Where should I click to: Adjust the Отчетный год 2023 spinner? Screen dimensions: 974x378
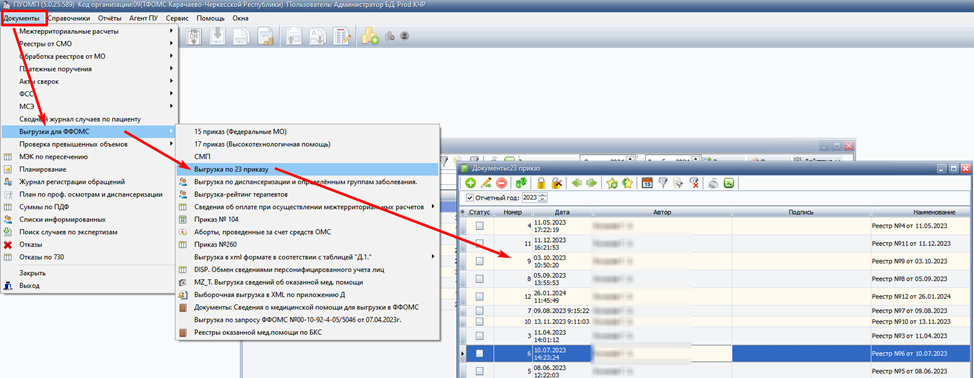click(x=543, y=198)
